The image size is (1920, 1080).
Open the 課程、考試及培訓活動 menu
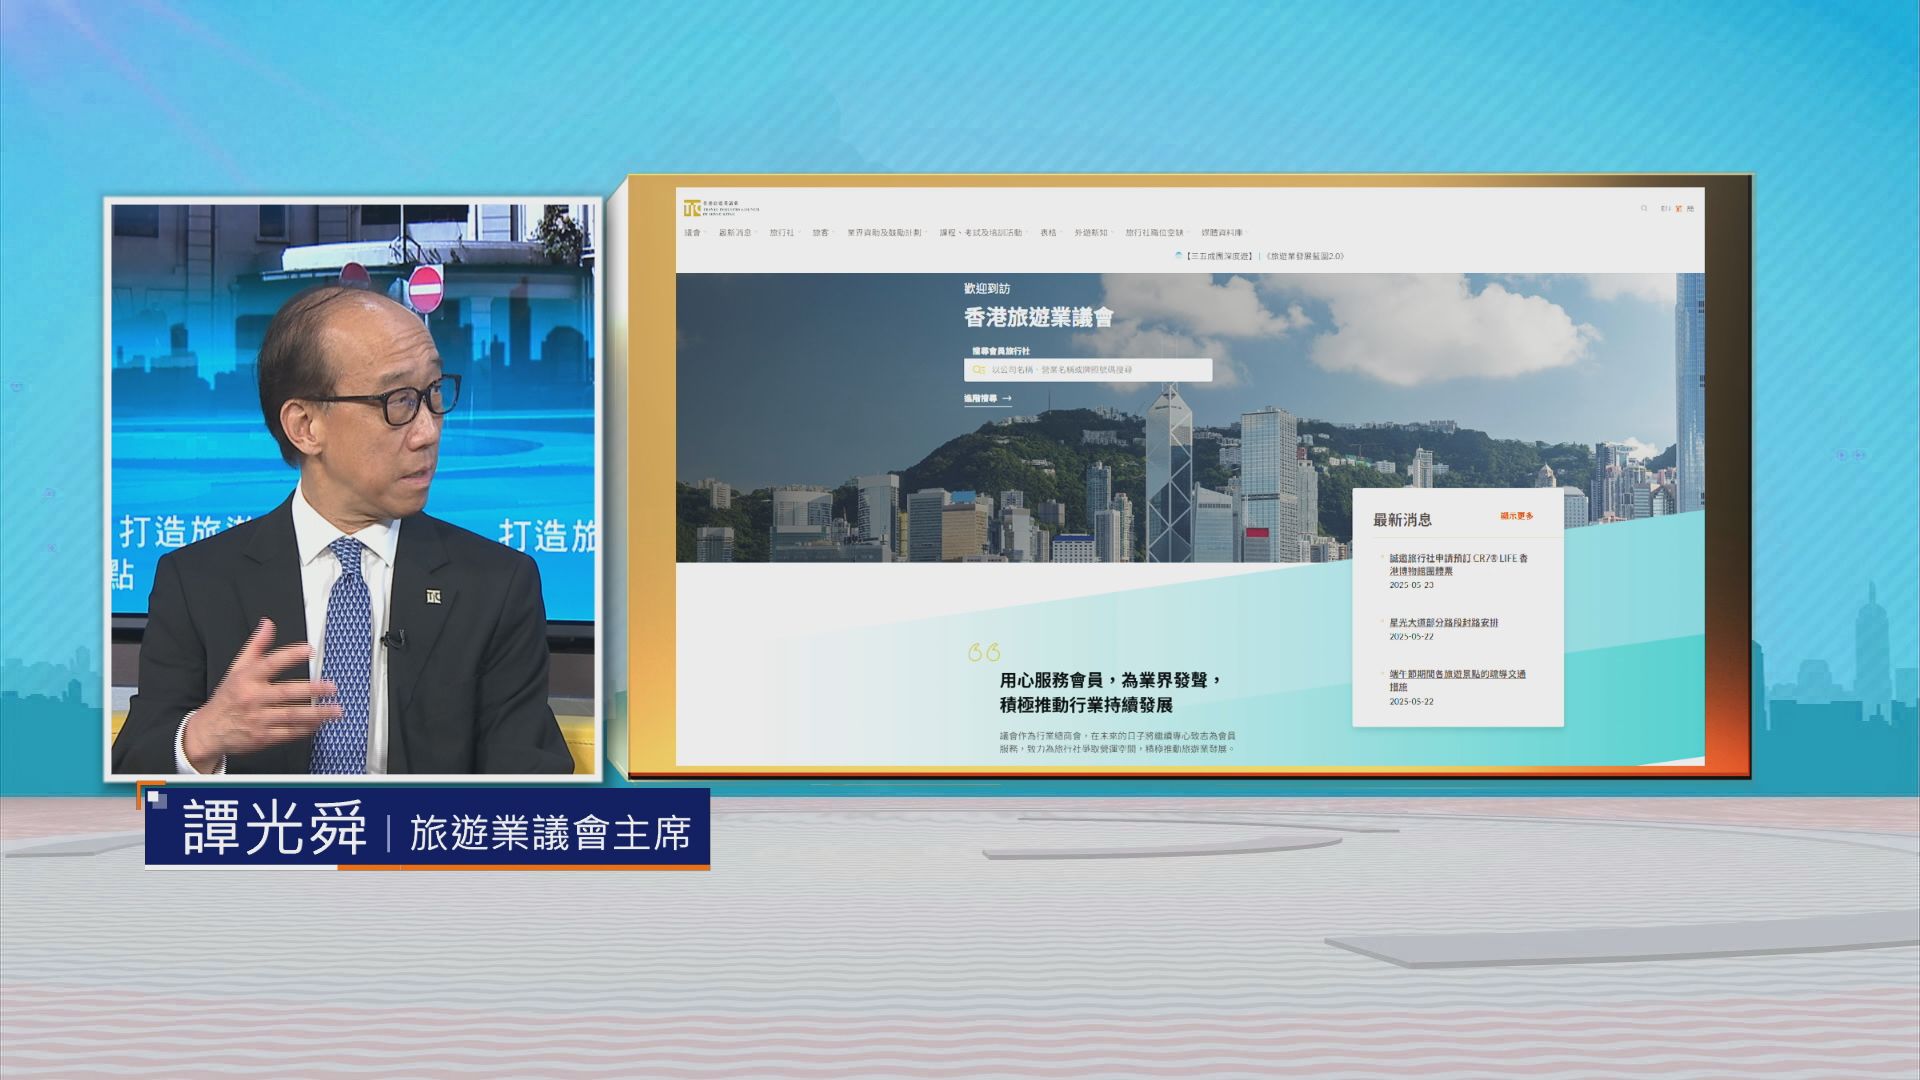[x=981, y=233]
